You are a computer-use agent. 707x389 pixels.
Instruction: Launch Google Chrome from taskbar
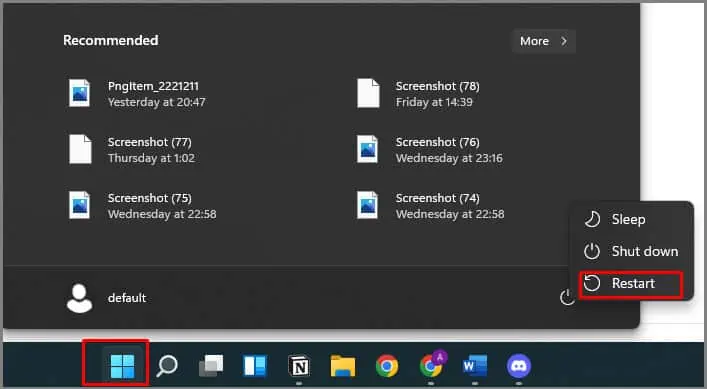tap(387, 366)
